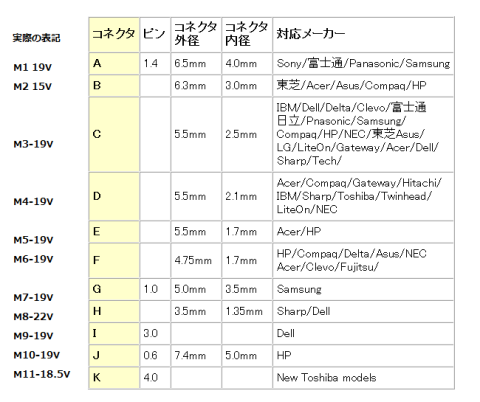Image resolution: width=480 pixels, height=402 pixels.
Task: Select the M8-22V label
Action: click(x=33, y=317)
